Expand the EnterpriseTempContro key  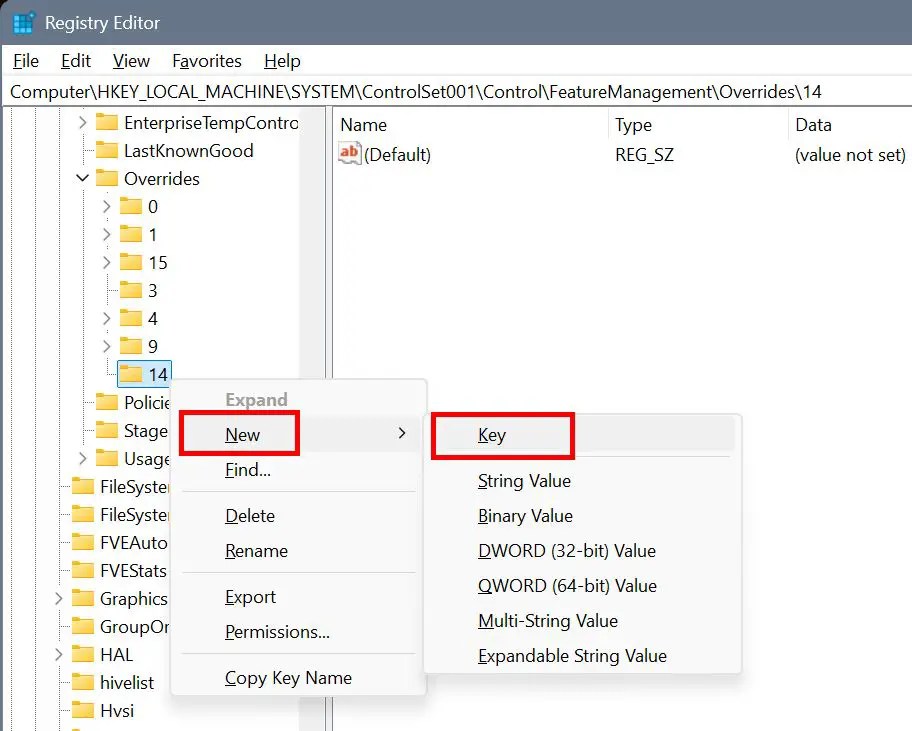click(x=83, y=122)
